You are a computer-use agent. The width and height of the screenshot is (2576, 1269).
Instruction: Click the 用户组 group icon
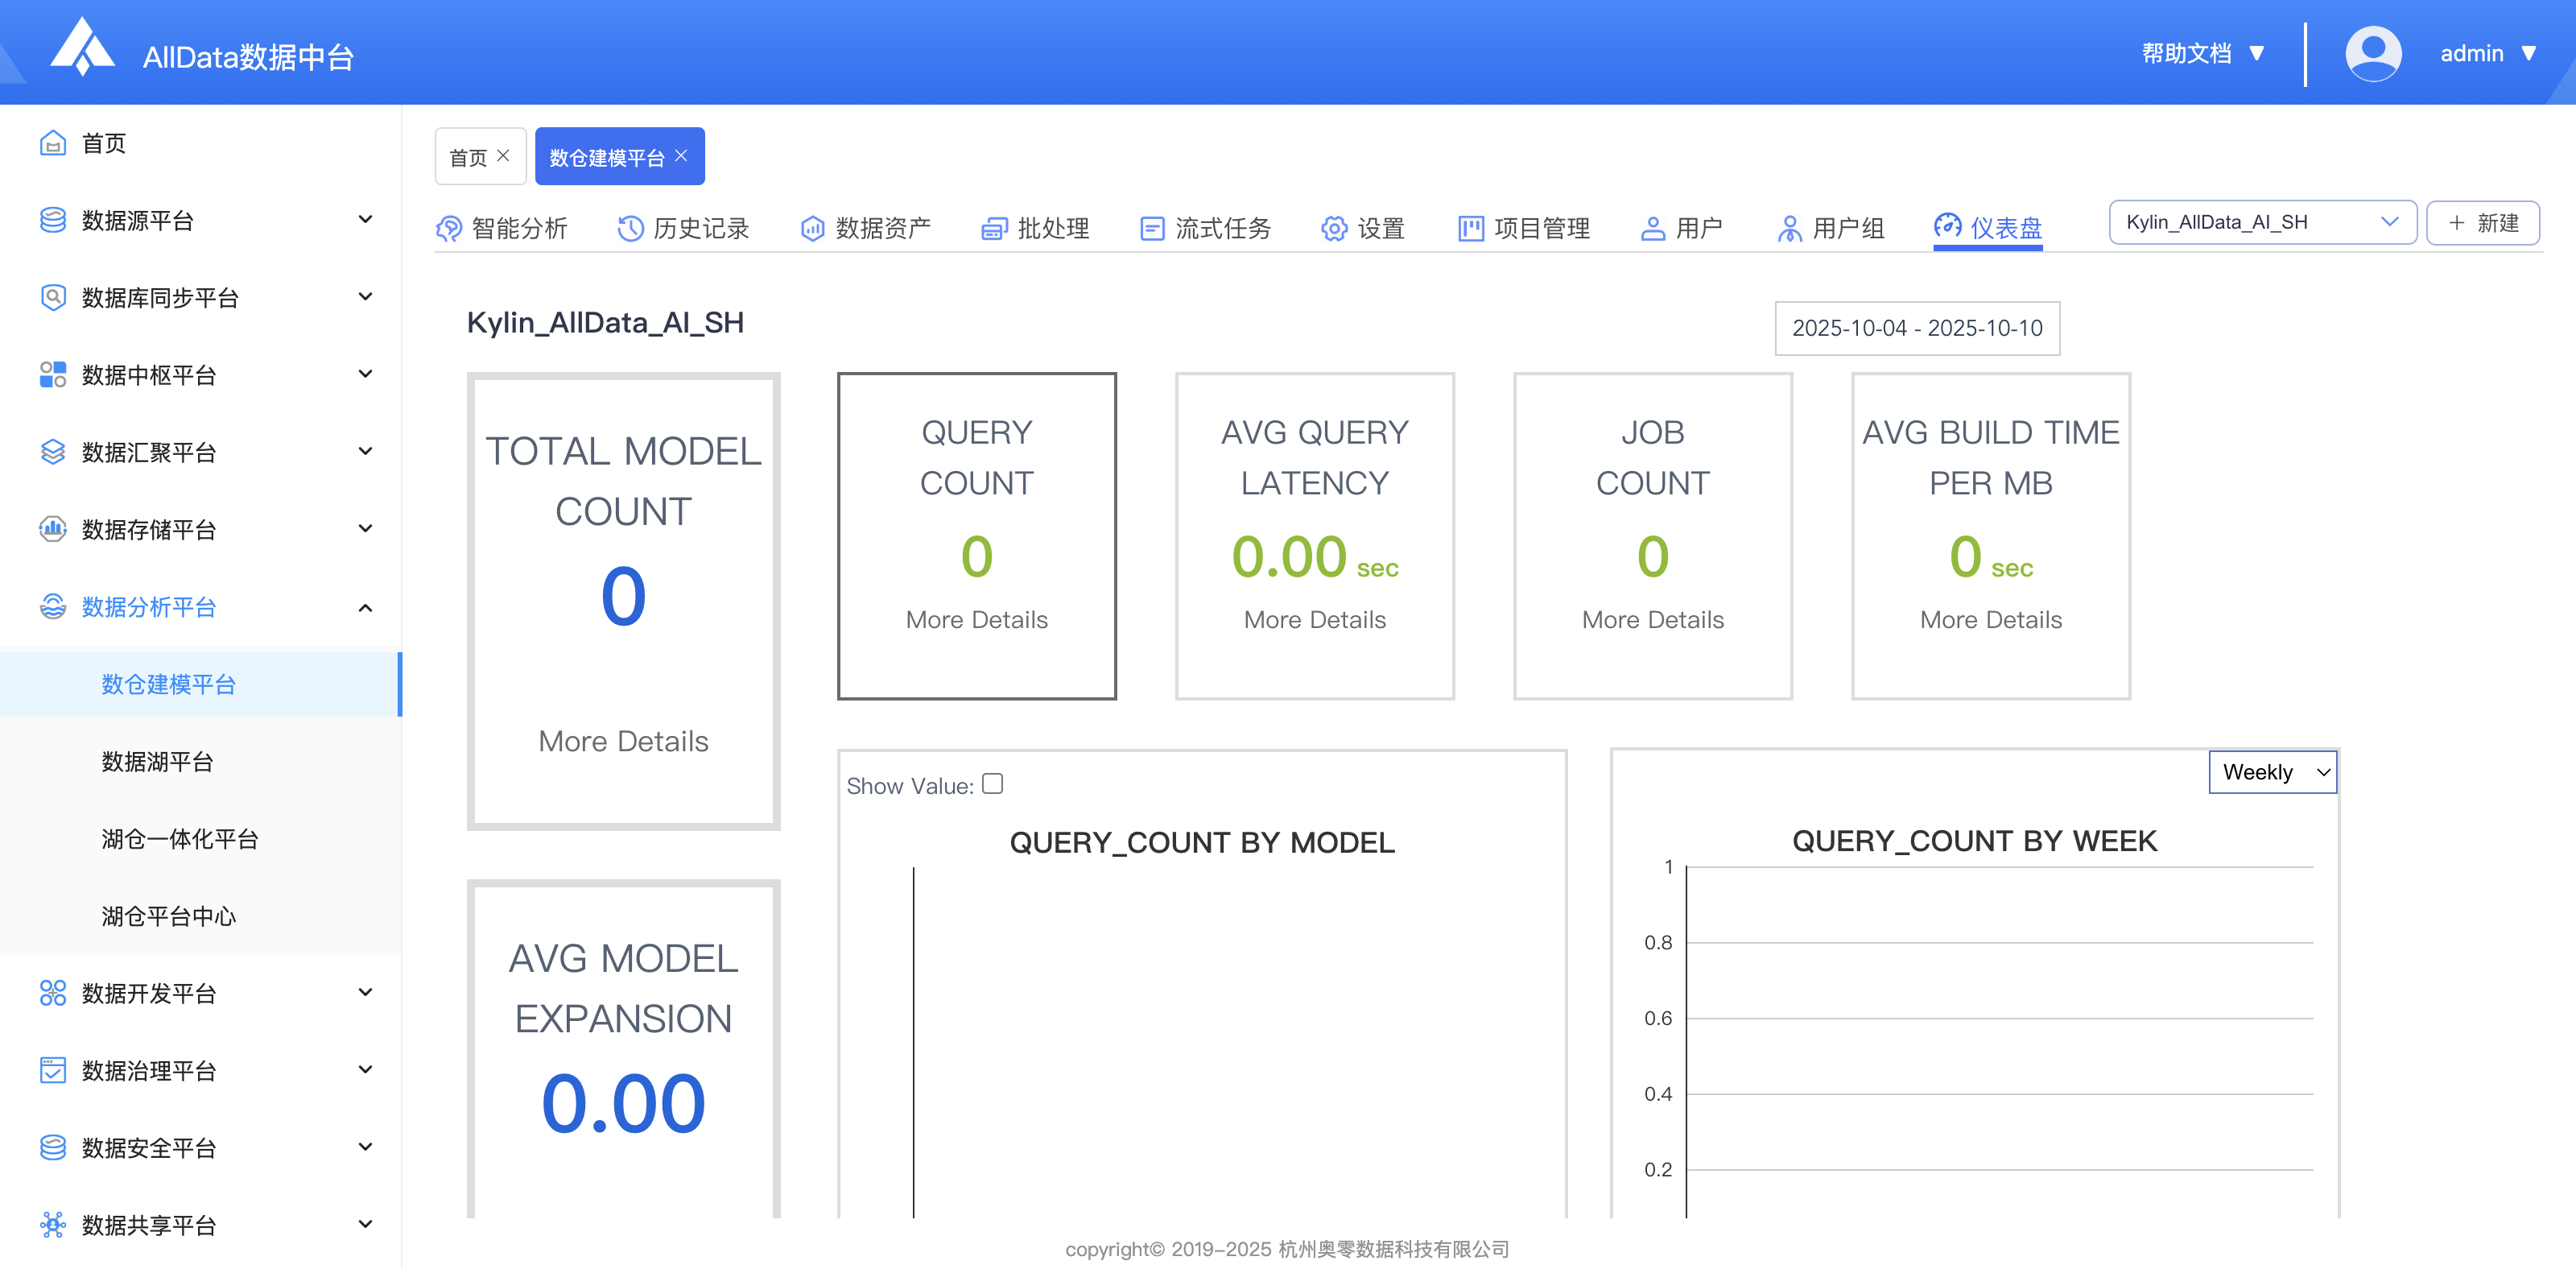pos(1789,228)
